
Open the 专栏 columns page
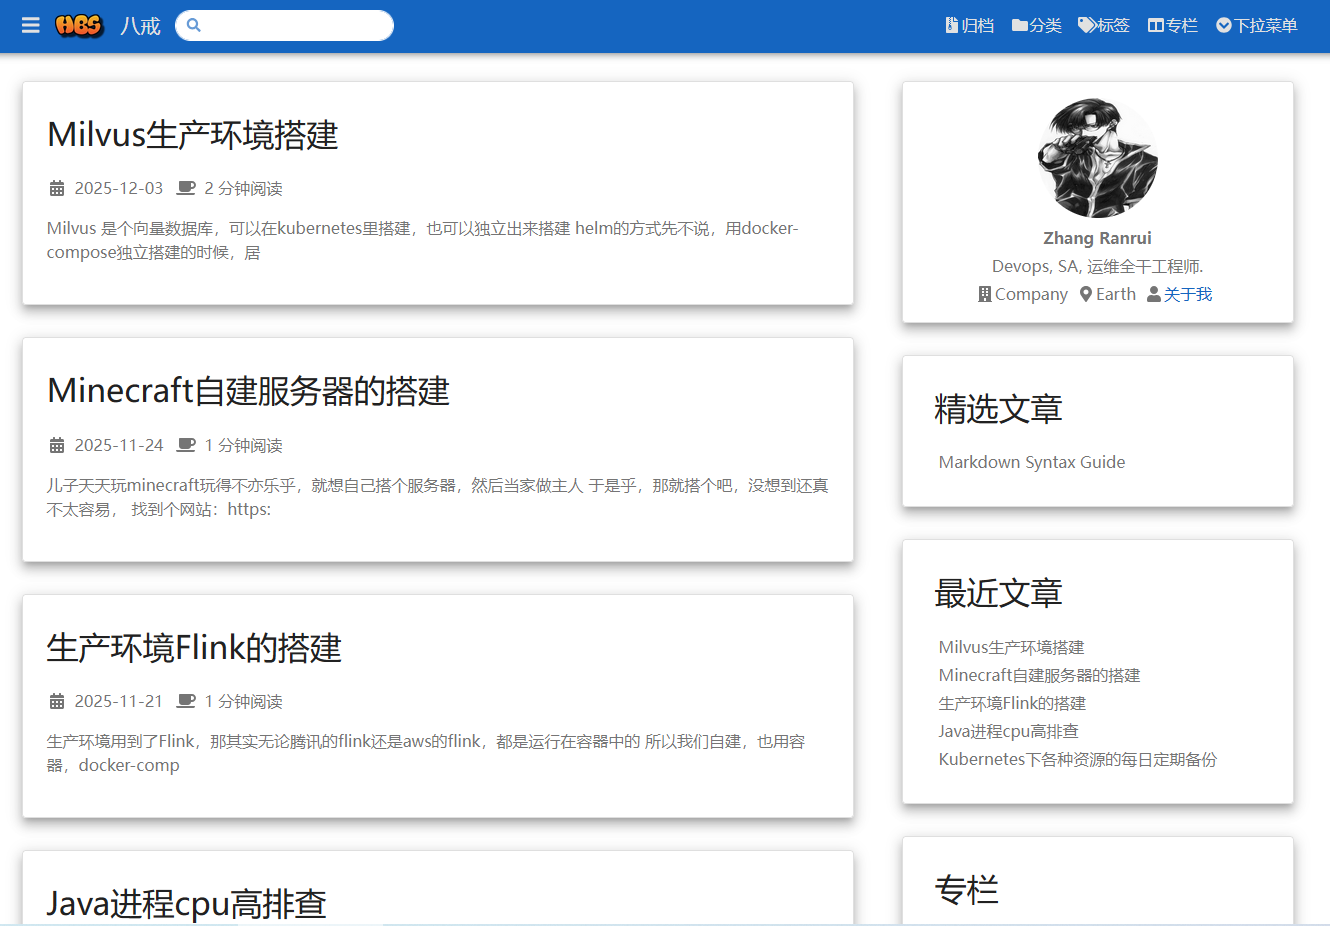1172,25
